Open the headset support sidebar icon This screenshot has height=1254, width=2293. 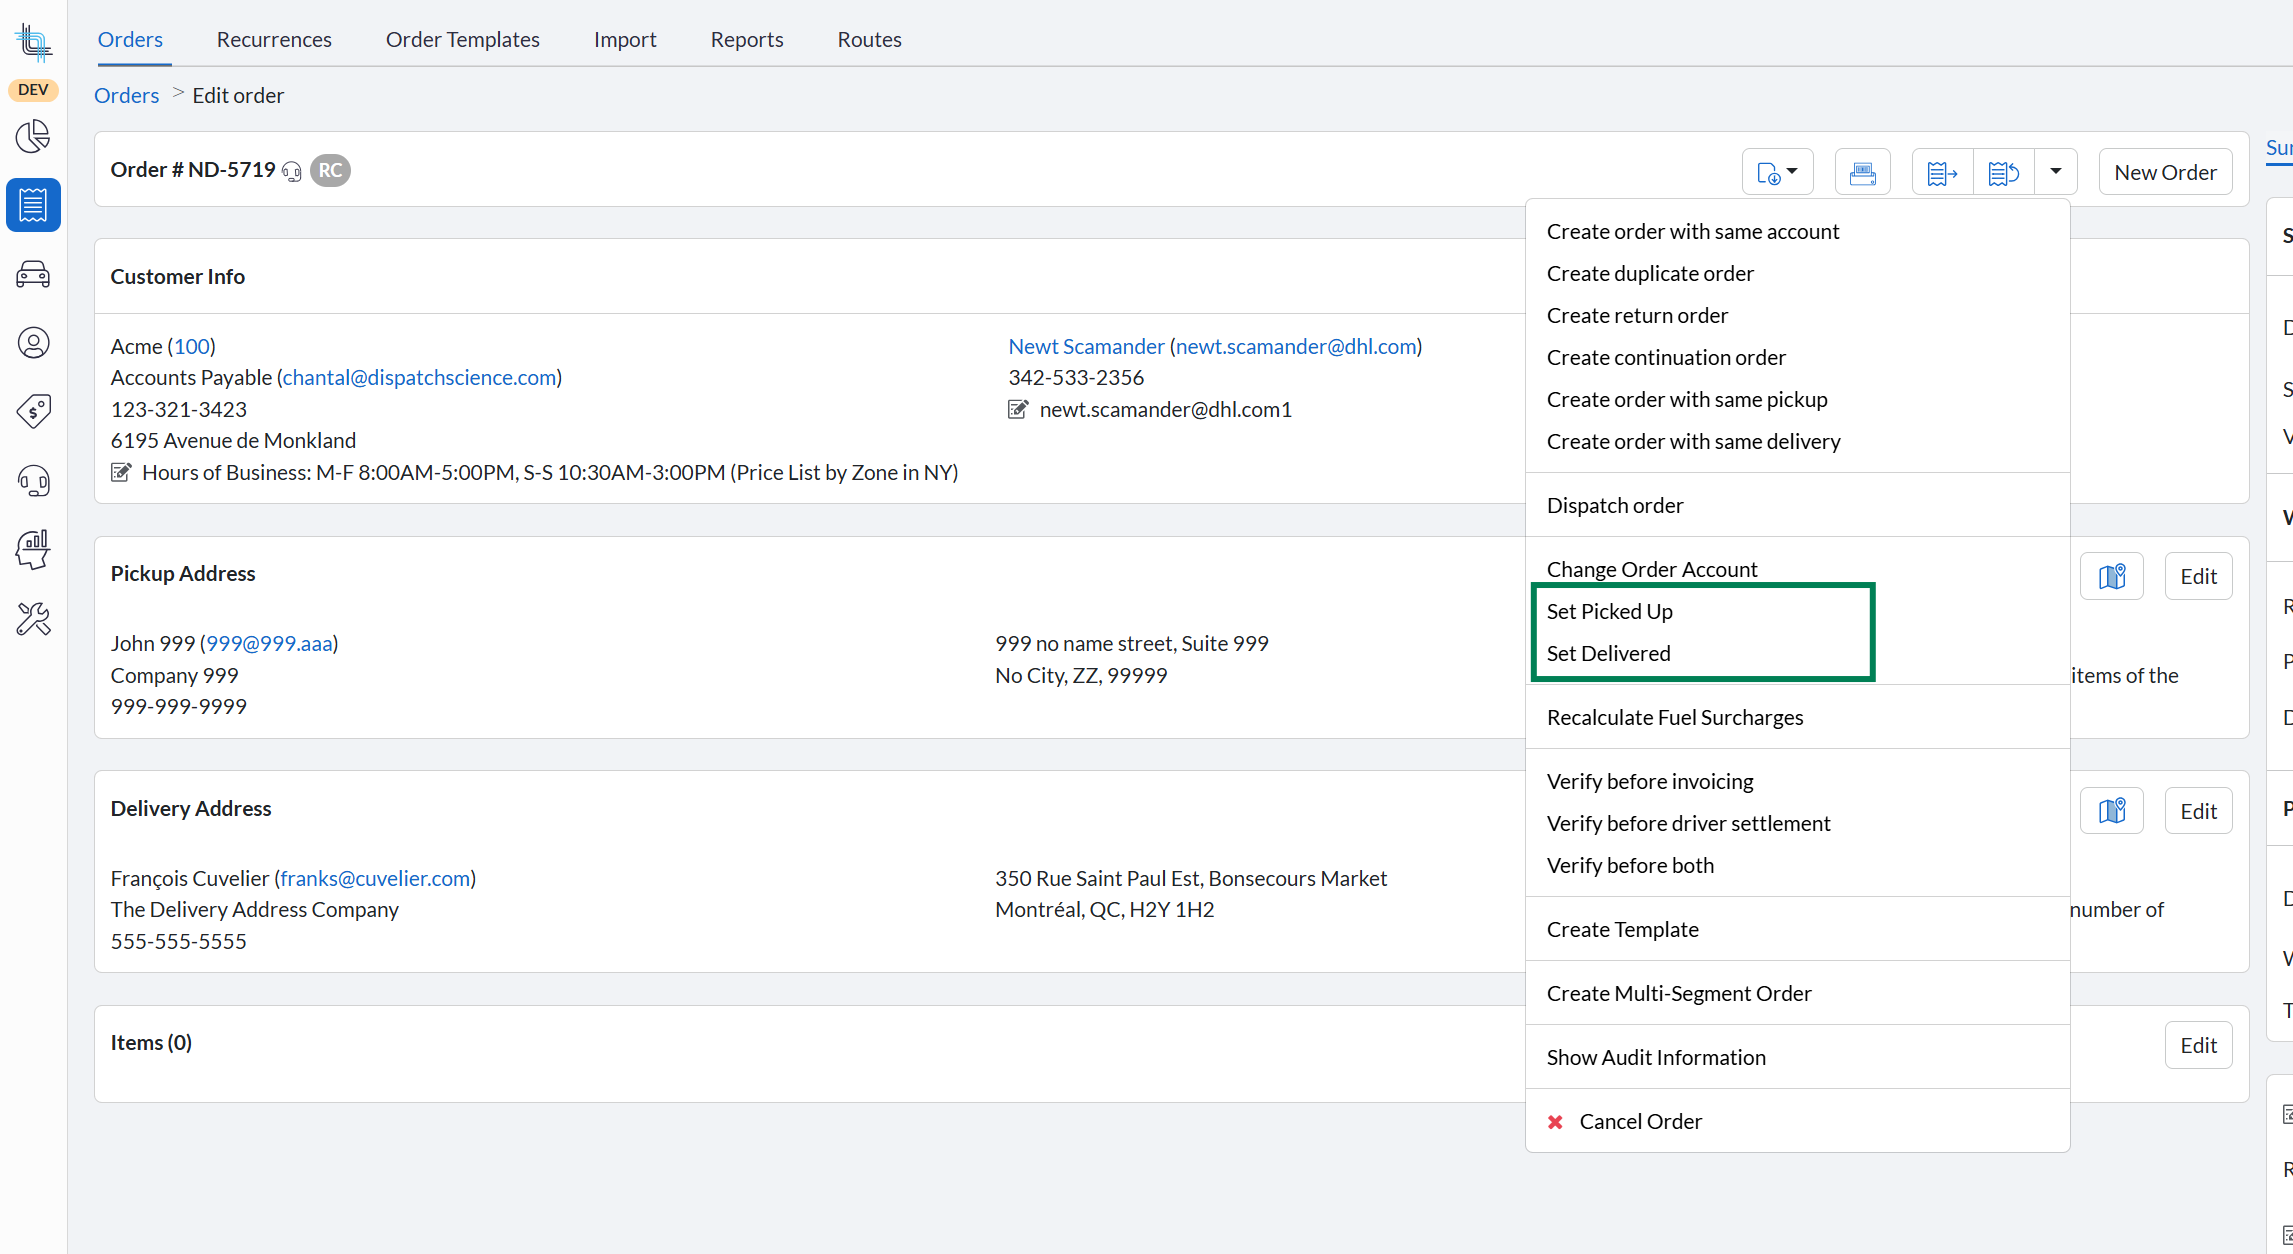click(33, 481)
